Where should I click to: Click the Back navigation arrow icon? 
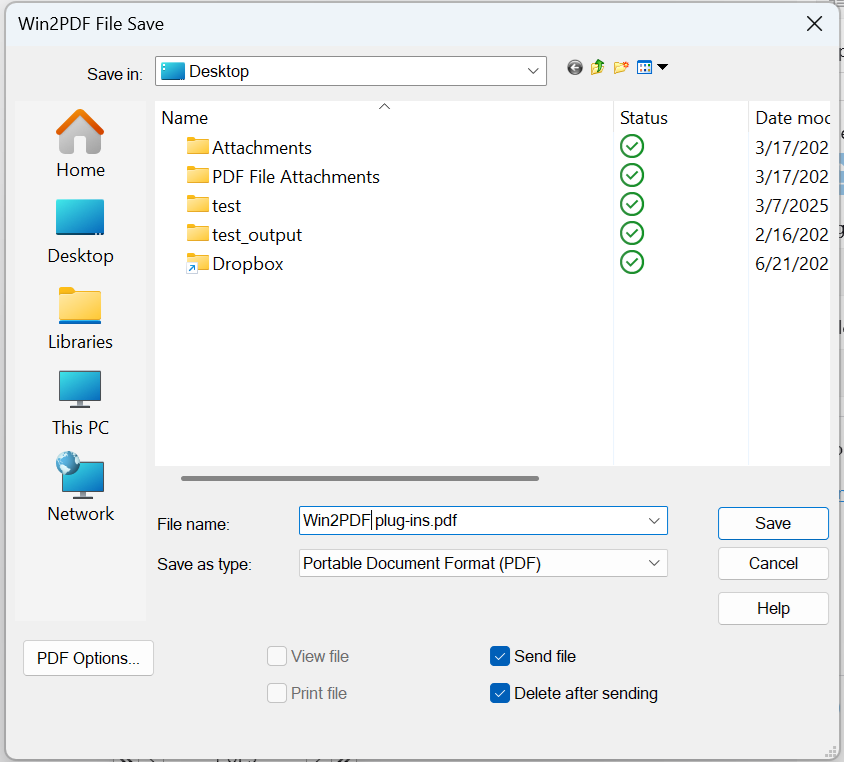click(x=574, y=68)
